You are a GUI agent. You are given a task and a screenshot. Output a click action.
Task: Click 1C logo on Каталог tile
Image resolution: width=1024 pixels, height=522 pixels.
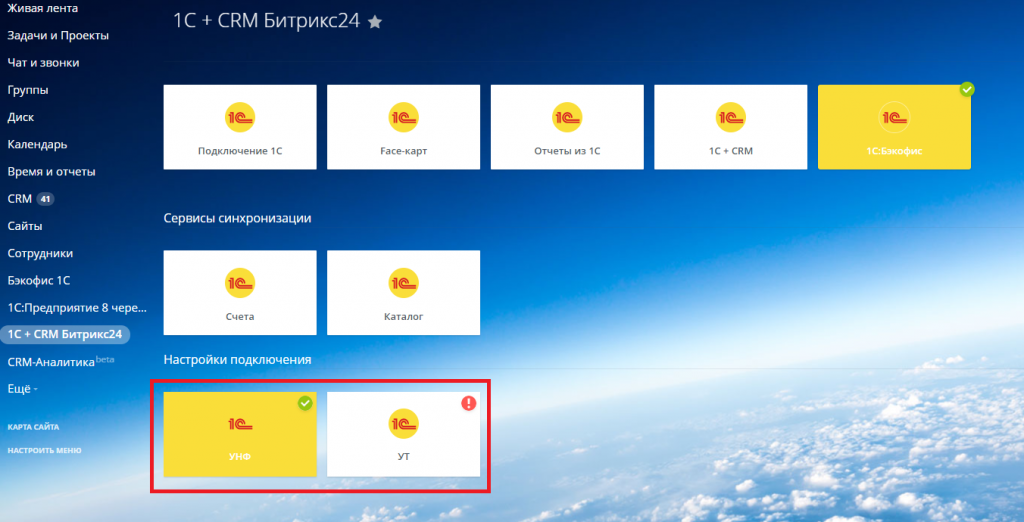tap(404, 283)
